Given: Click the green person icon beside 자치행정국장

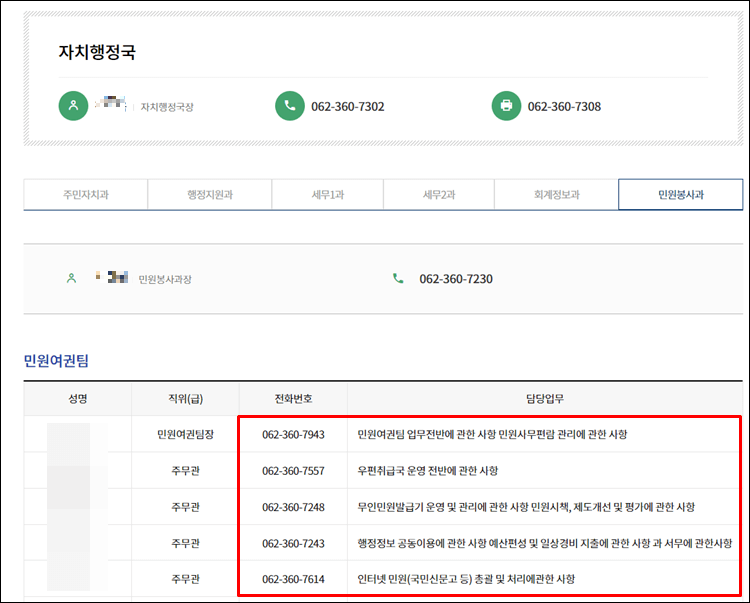Looking at the screenshot, I should (73, 106).
